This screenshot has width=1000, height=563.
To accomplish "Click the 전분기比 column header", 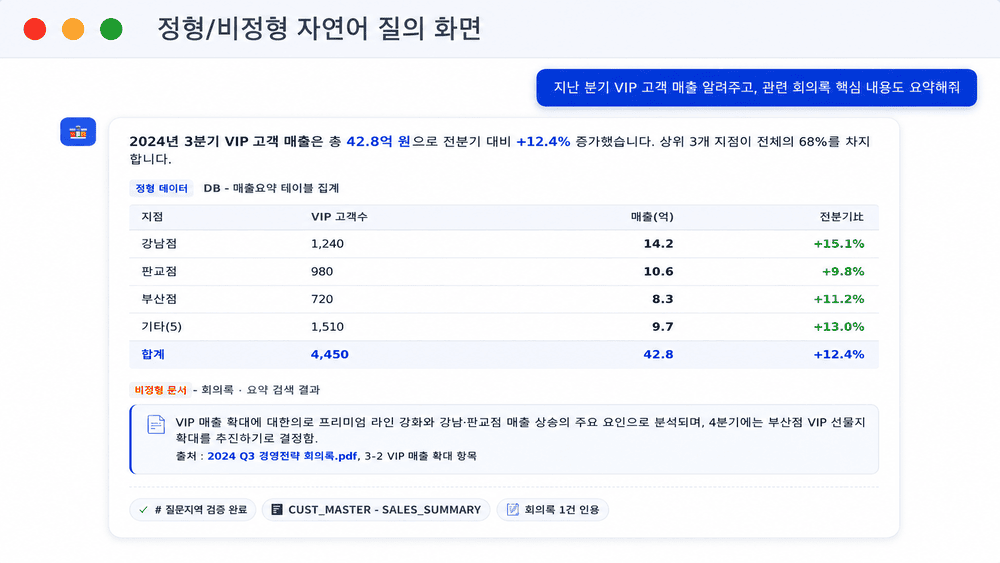I will pos(841,217).
